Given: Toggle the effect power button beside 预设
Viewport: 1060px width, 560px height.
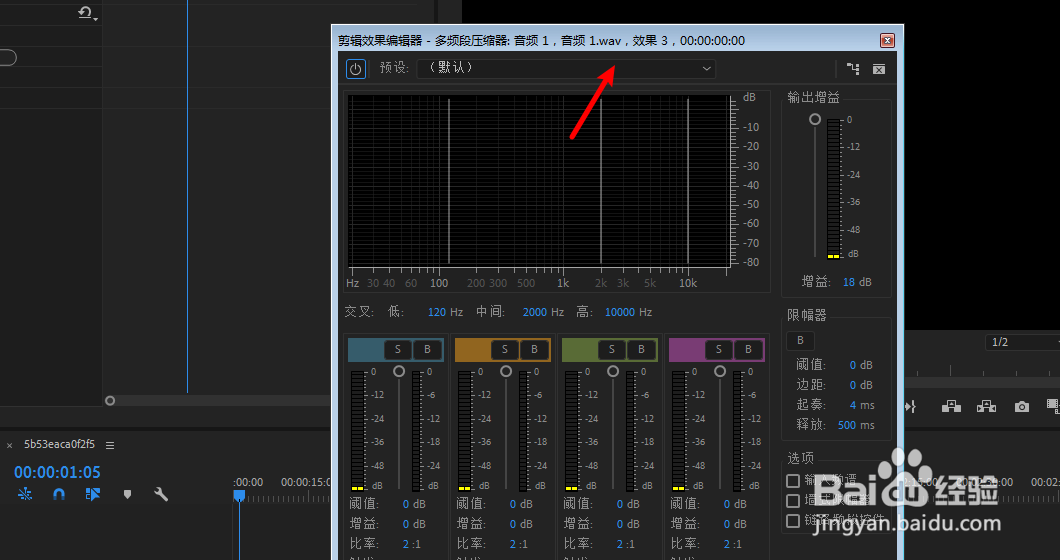Looking at the screenshot, I should [x=356, y=68].
